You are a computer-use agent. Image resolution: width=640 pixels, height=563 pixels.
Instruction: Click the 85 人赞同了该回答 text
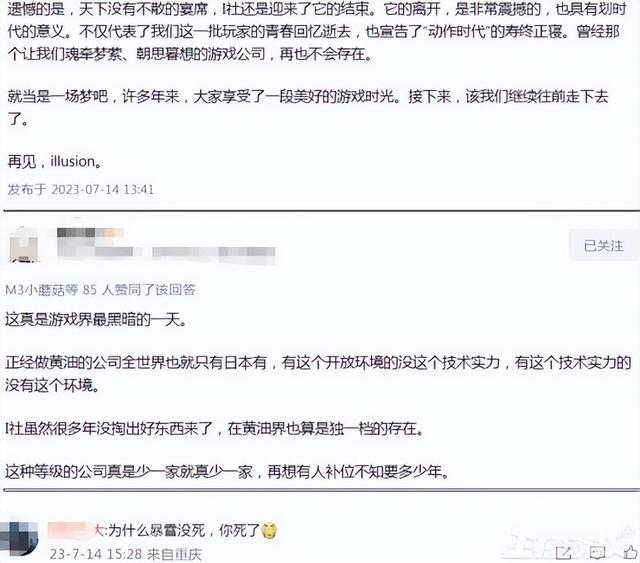coord(139,290)
